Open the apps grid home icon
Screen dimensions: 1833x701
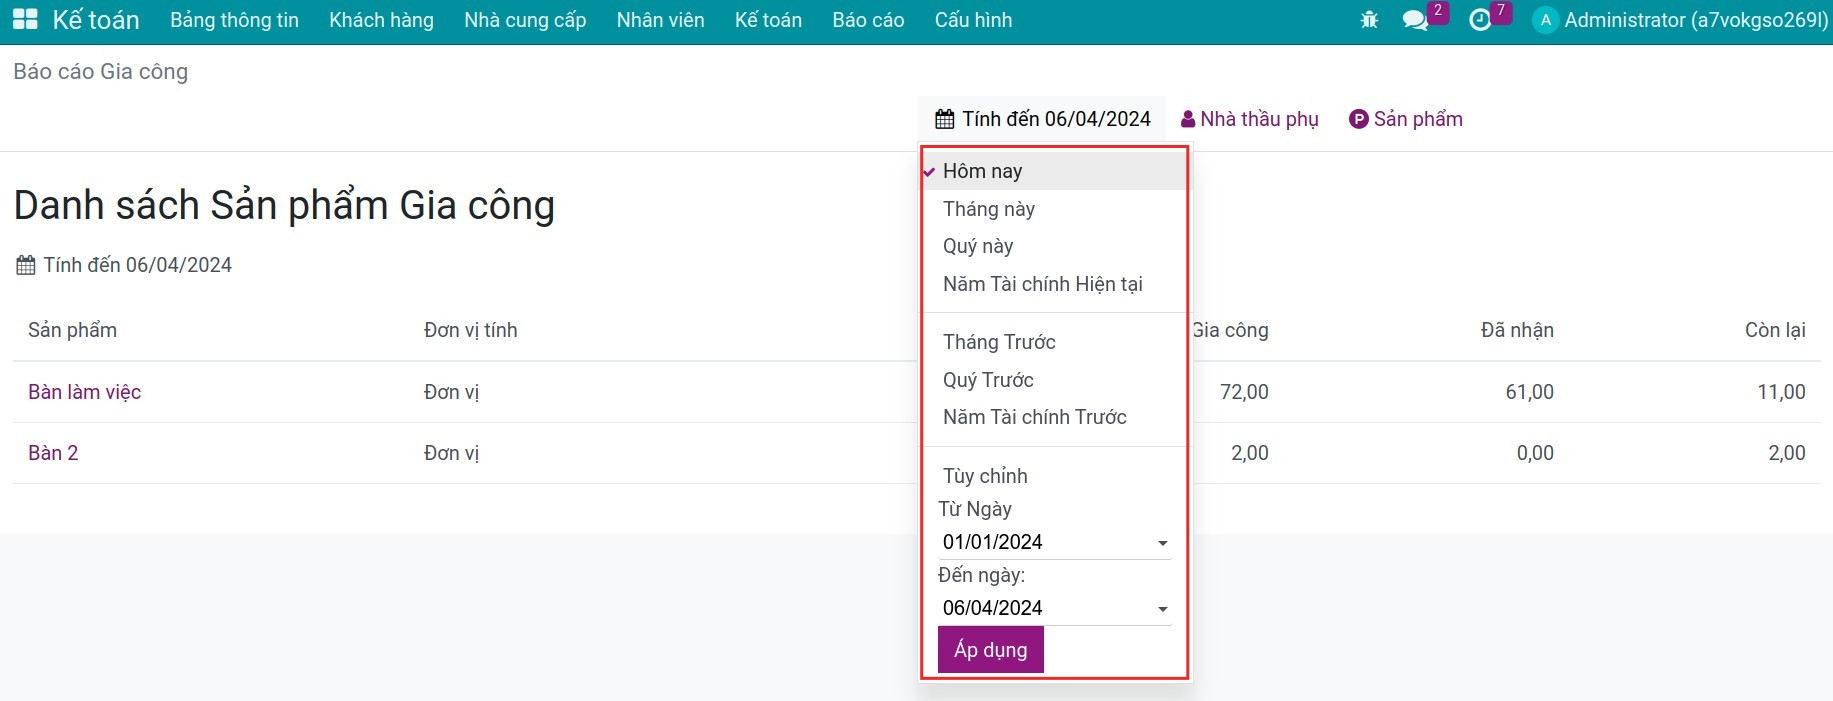pyautogui.click(x=25, y=20)
